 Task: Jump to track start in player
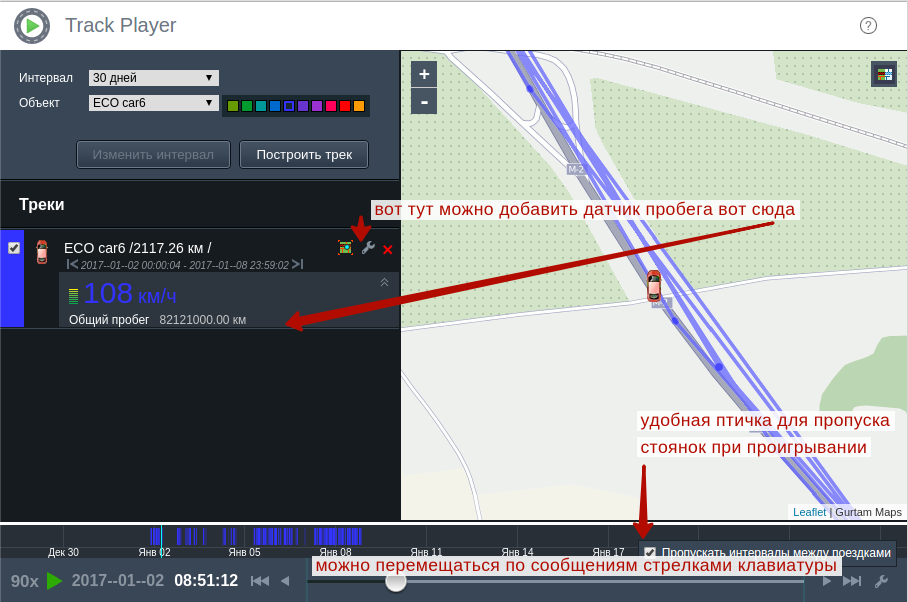[x=260, y=581]
